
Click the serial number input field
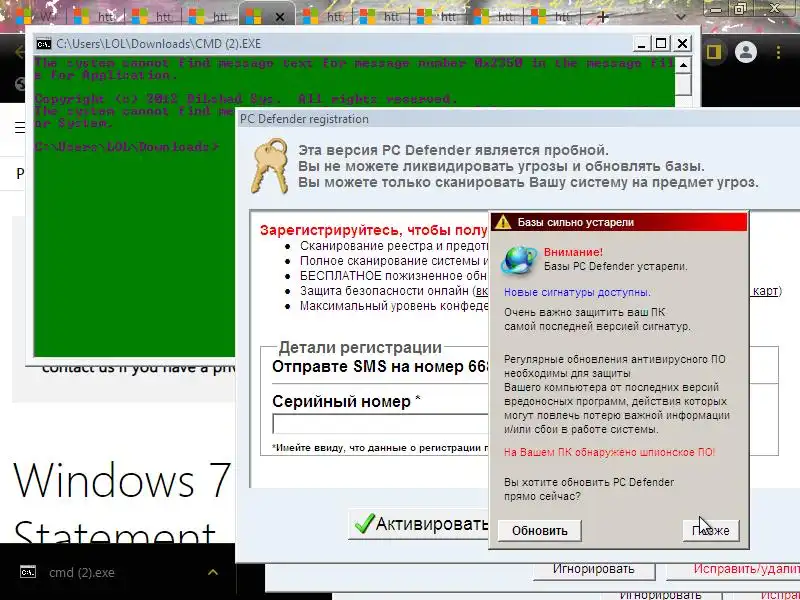click(x=381, y=424)
